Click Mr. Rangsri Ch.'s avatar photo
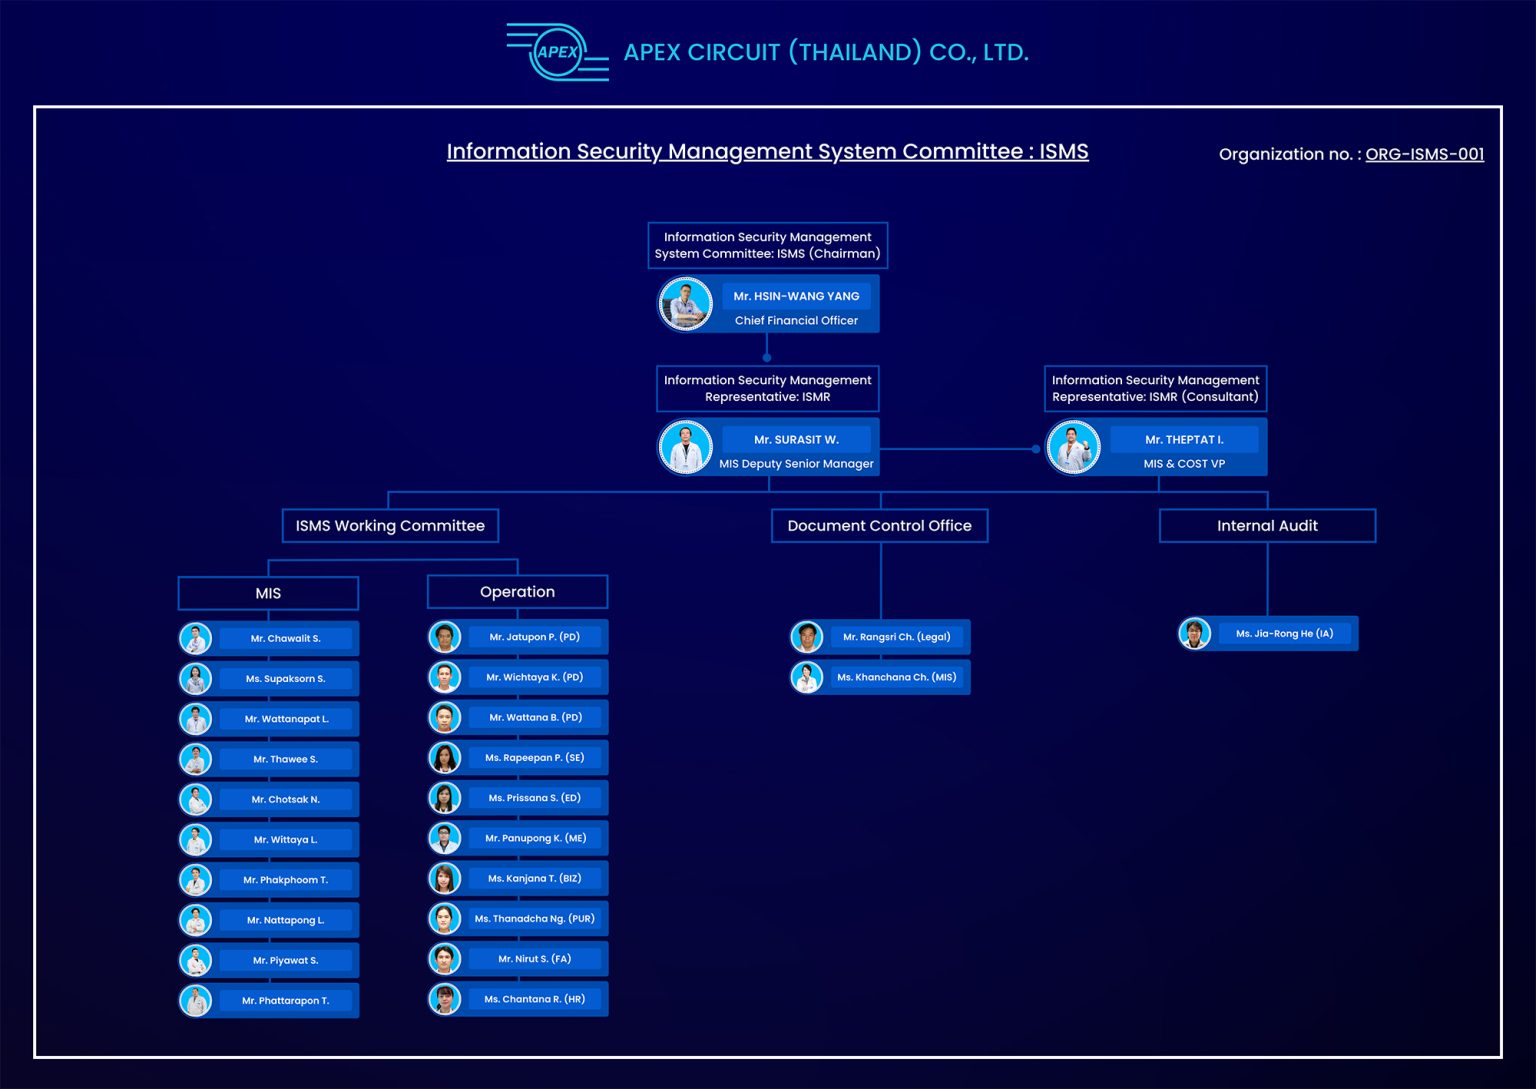 (806, 637)
